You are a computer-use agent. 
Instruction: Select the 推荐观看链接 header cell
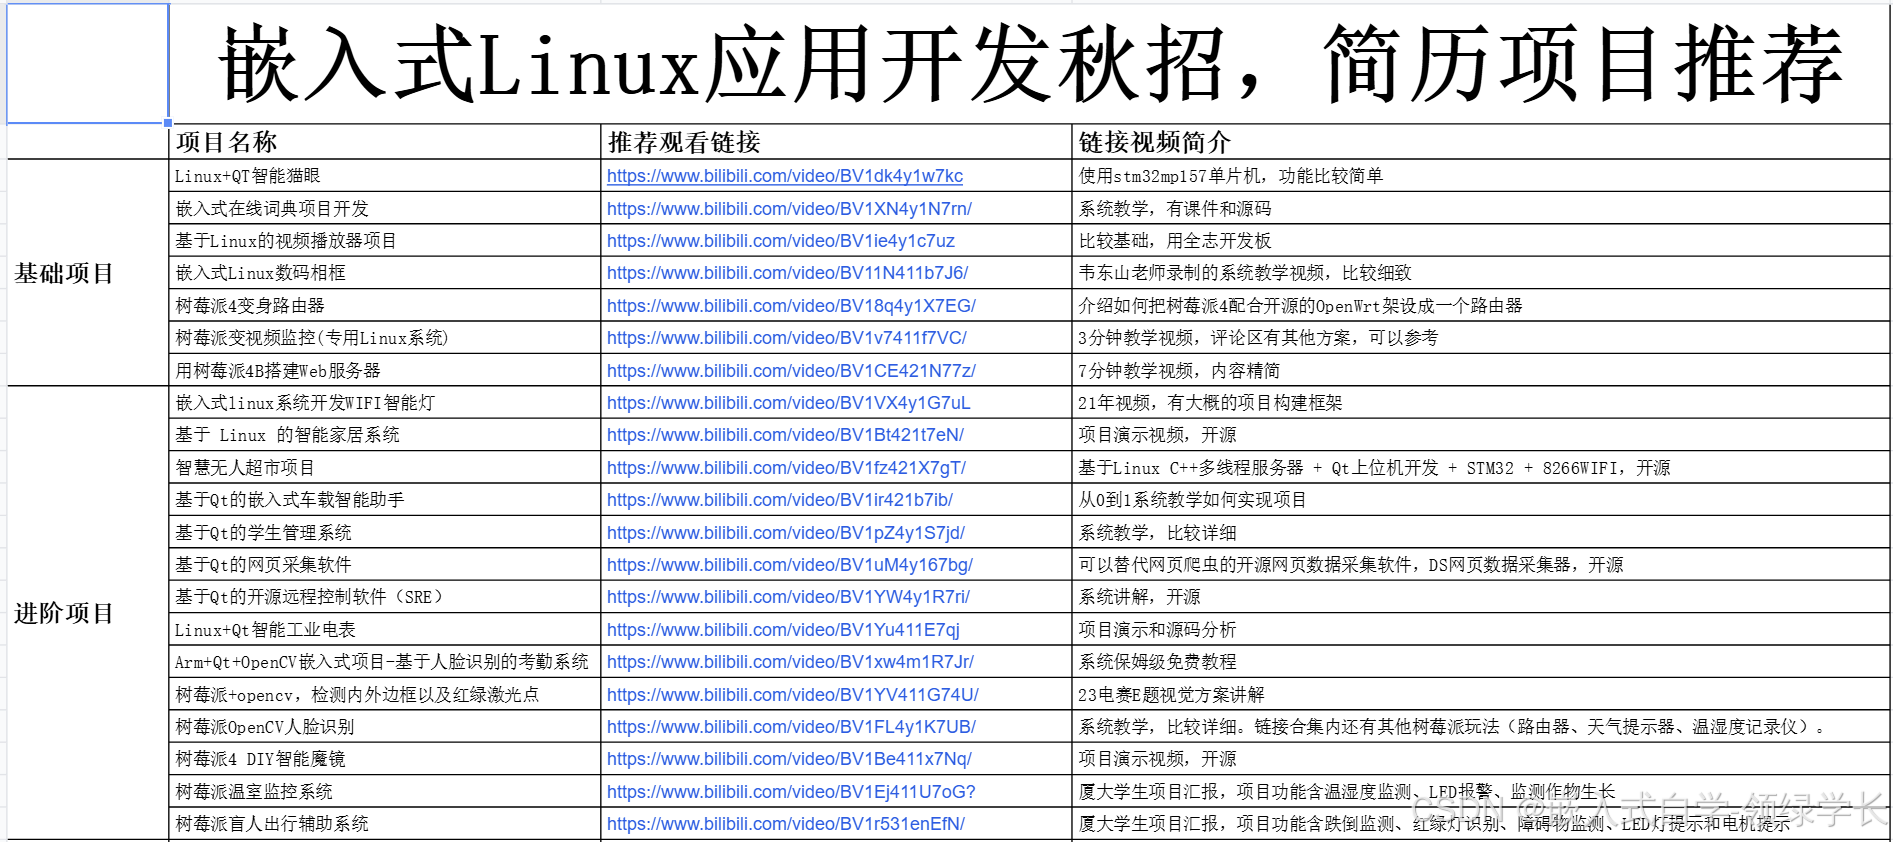836,142
